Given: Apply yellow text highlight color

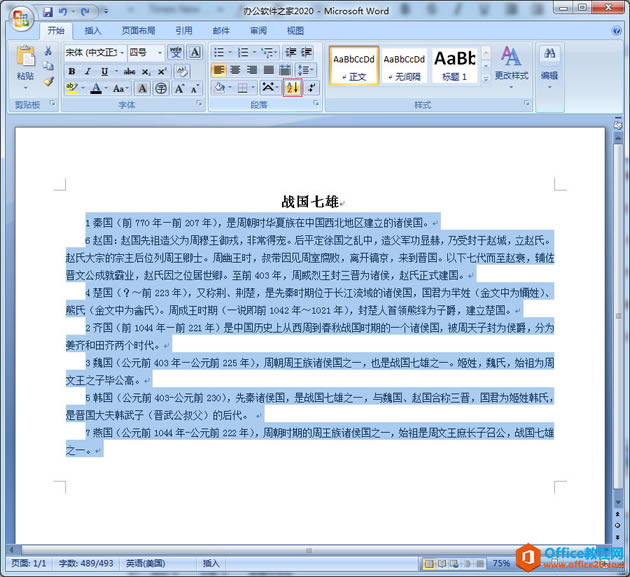Looking at the screenshot, I should 72,88.
